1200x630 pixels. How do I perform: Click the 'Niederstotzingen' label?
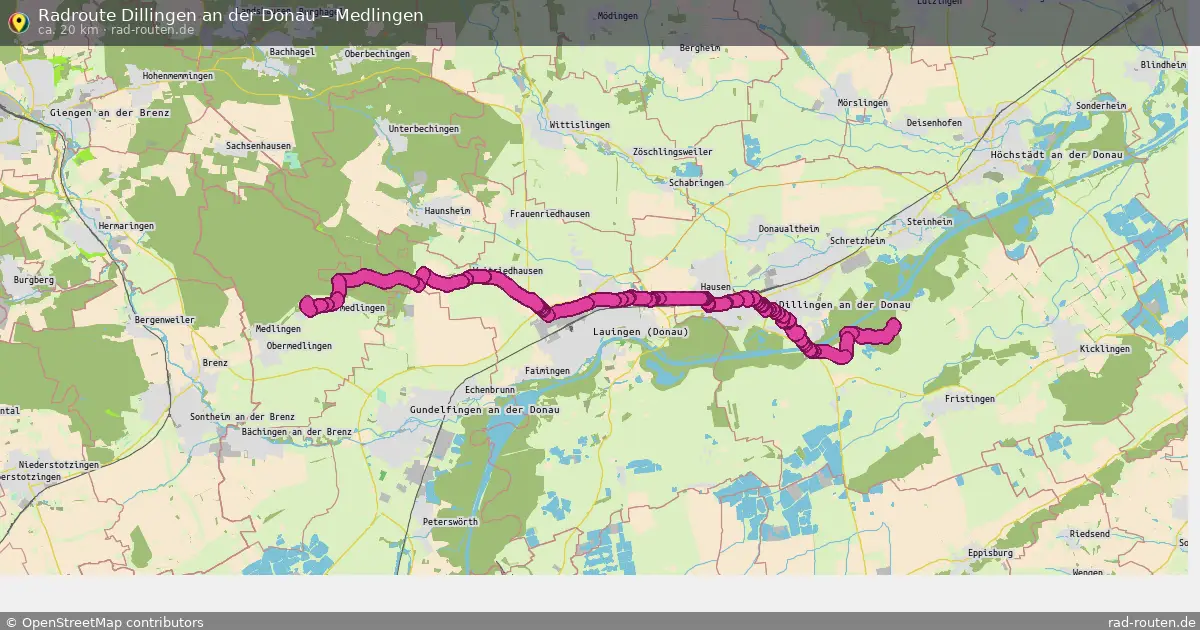click(59, 466)
